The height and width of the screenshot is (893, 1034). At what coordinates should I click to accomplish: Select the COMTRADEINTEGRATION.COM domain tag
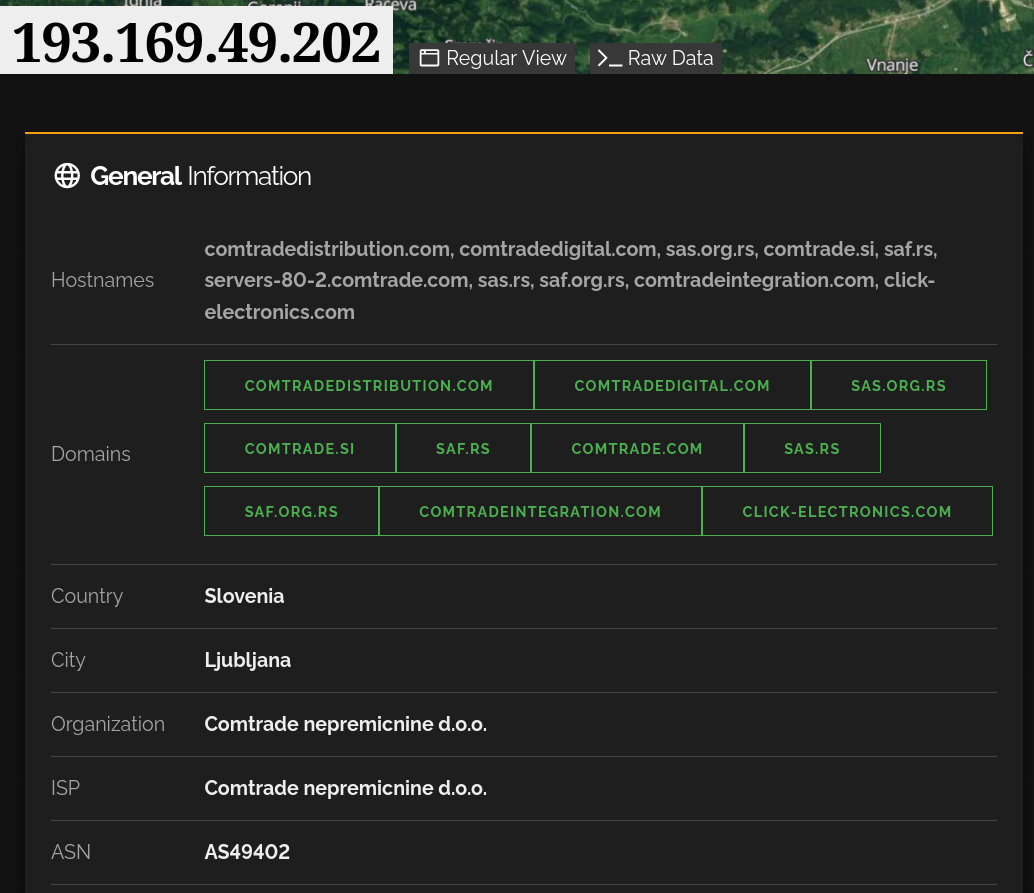click(540, 511)
